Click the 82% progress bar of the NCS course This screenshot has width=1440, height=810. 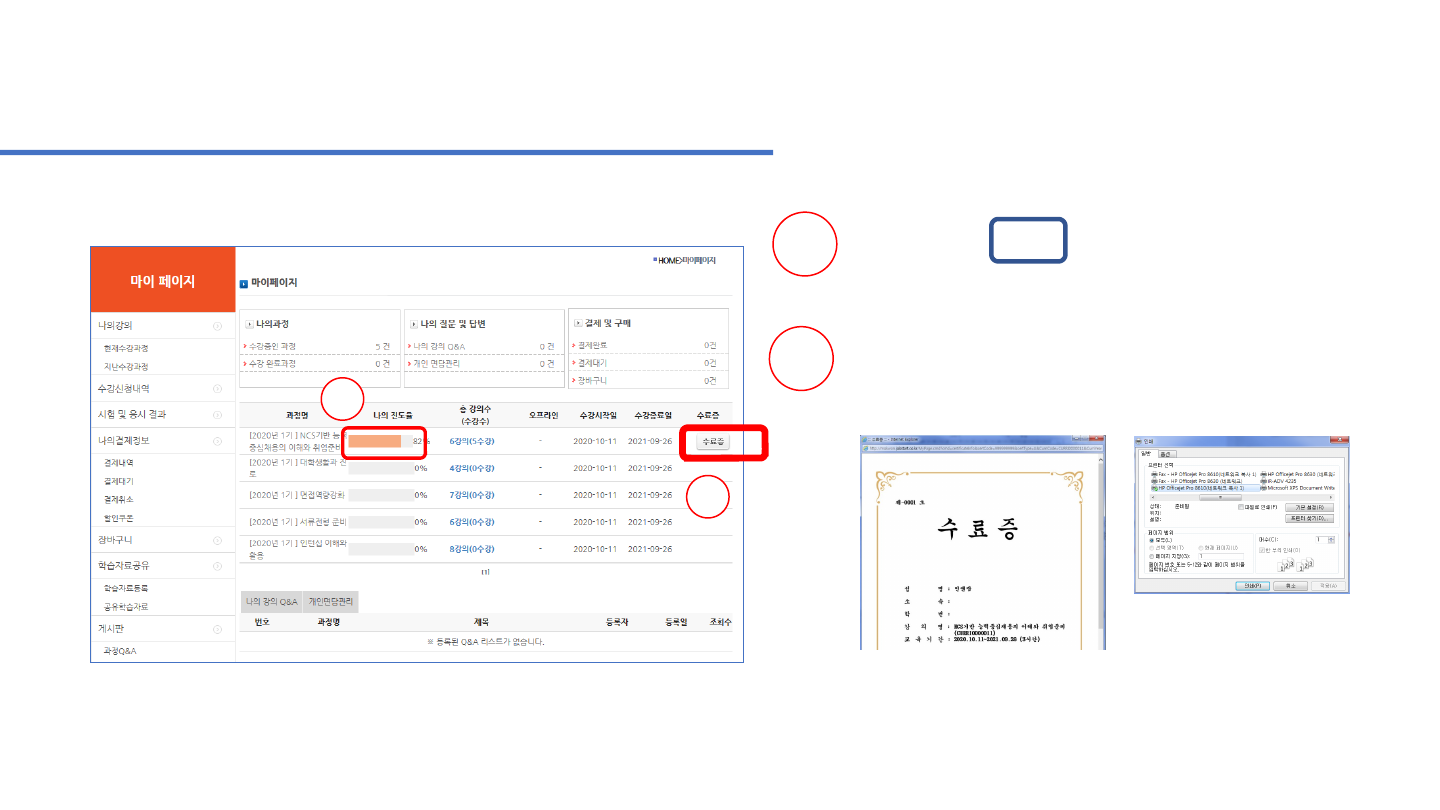pyautogui.click(x=376, y=441)
